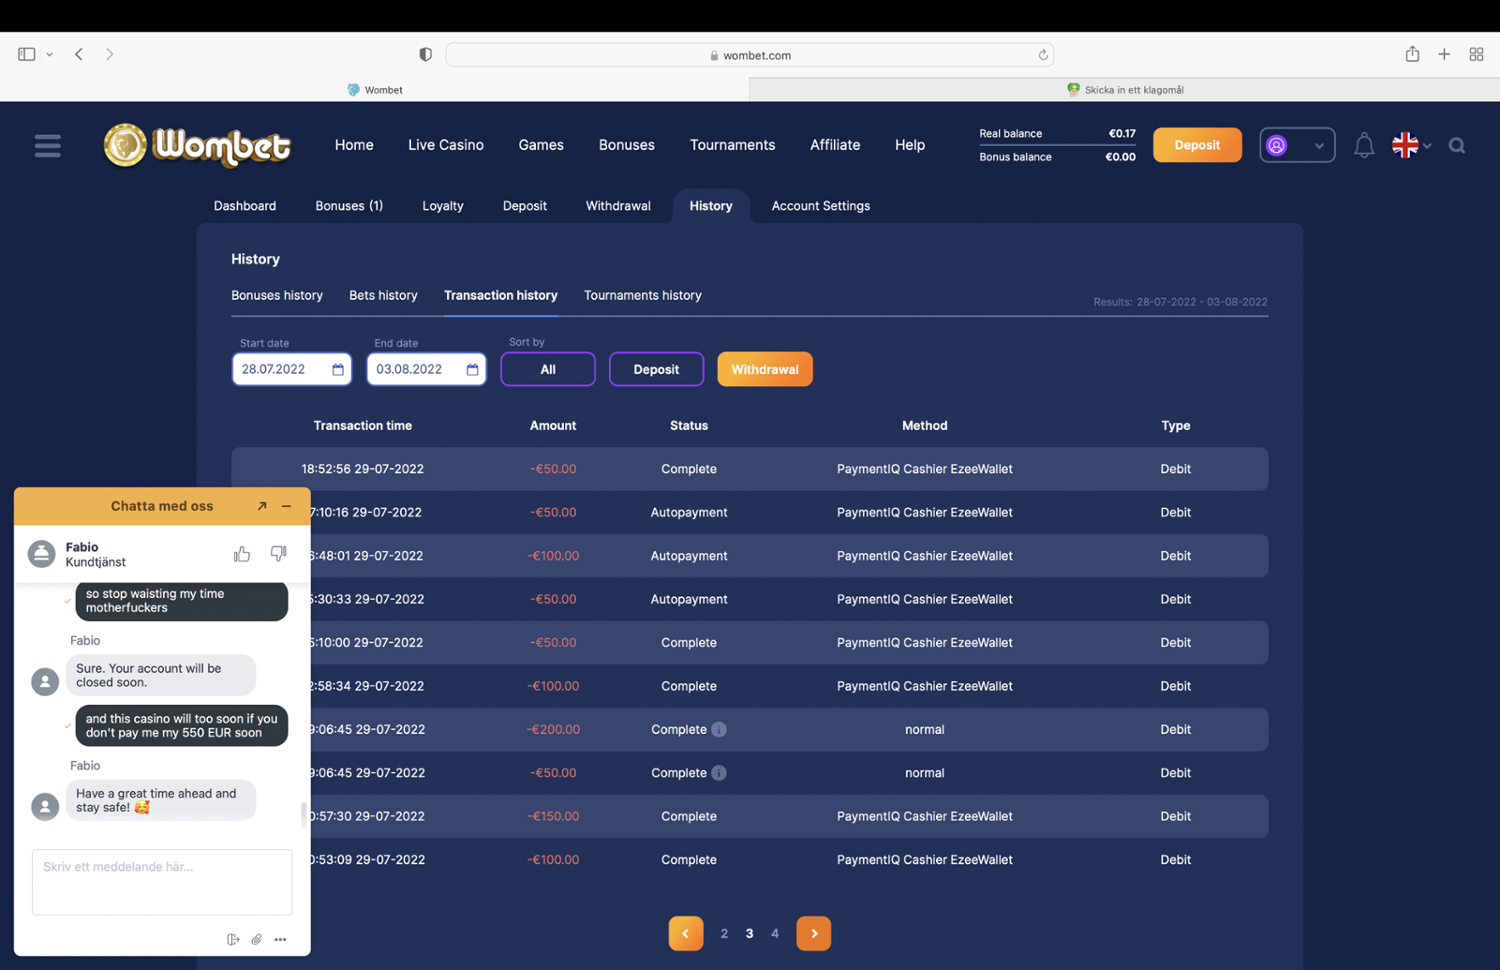The image size is (1500, 970).
Task: Click the chat message input field
Action: (x=162, y=881)
